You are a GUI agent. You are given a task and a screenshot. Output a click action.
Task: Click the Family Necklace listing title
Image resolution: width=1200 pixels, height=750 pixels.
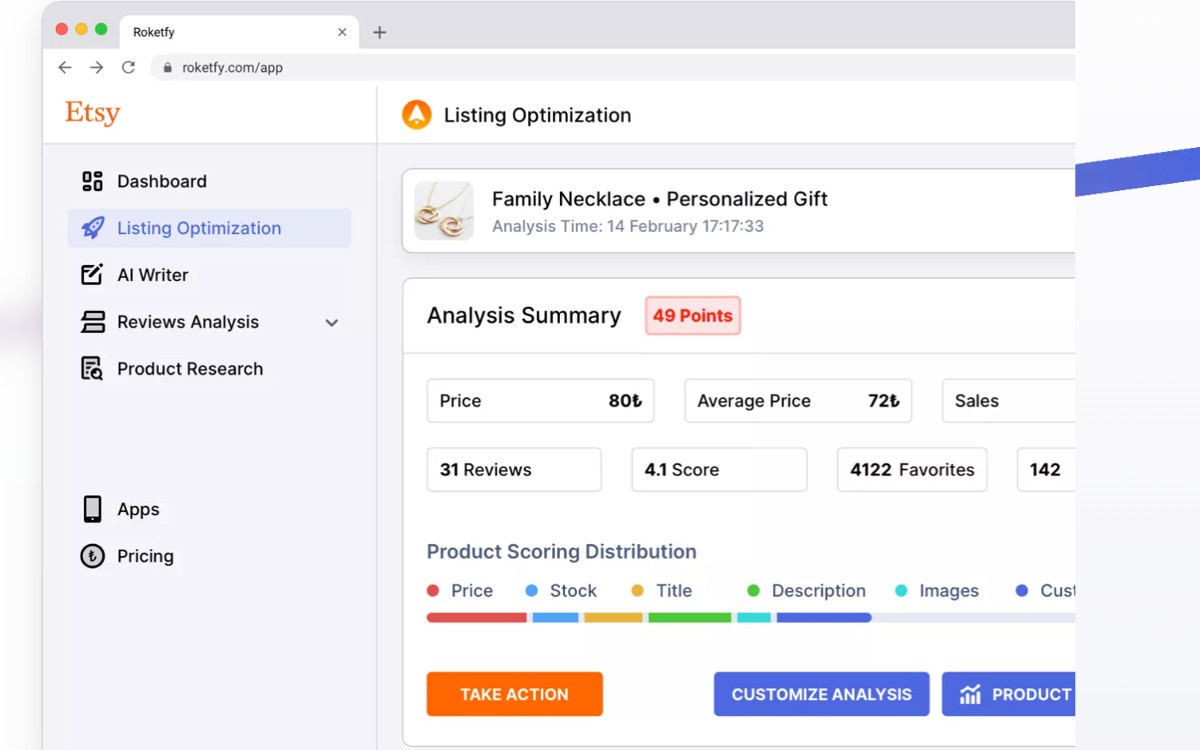coord(660,199)
